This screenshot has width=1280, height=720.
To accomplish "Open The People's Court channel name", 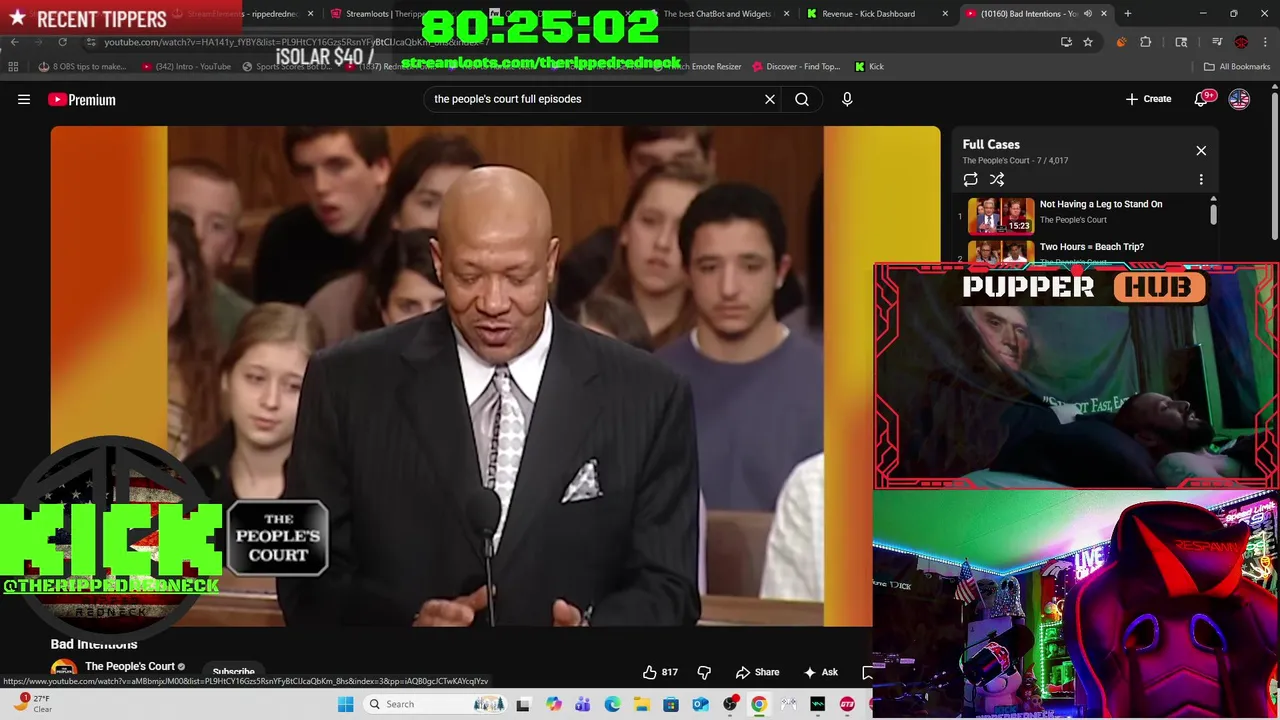I will pyautogui.click(x=130, y=666).
